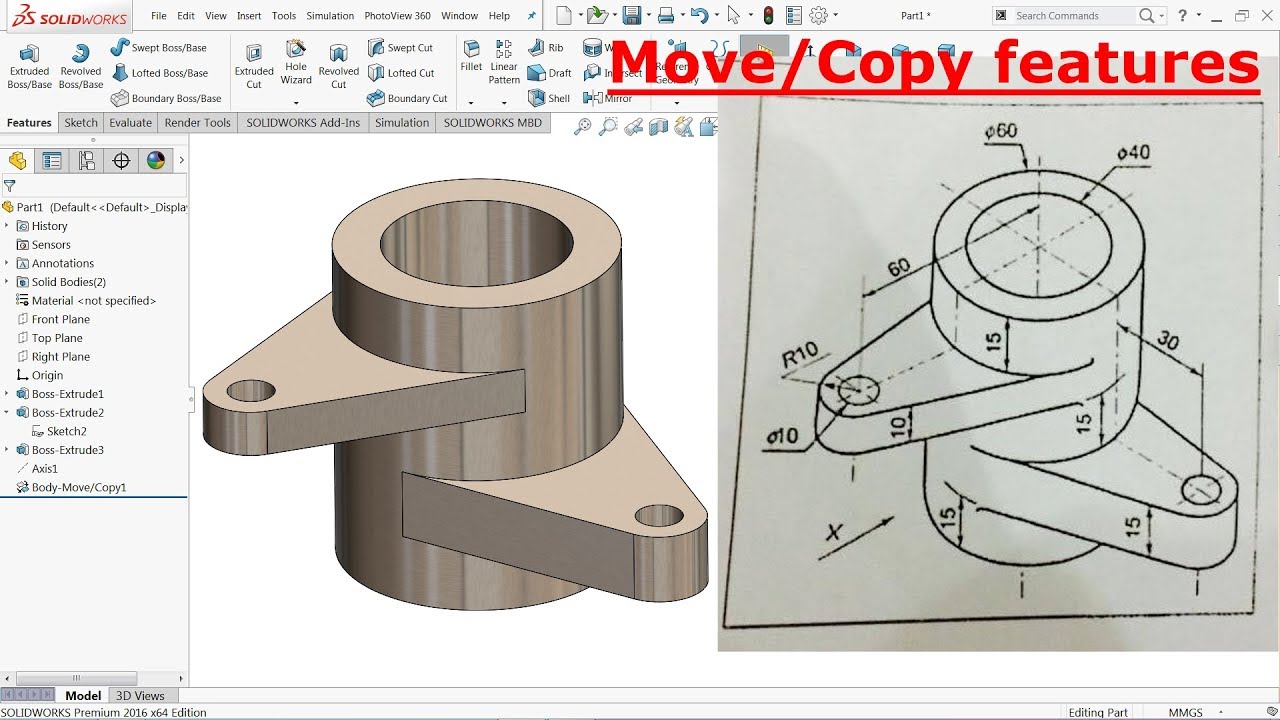Click the Undo icon

click(x=699, y=15)
